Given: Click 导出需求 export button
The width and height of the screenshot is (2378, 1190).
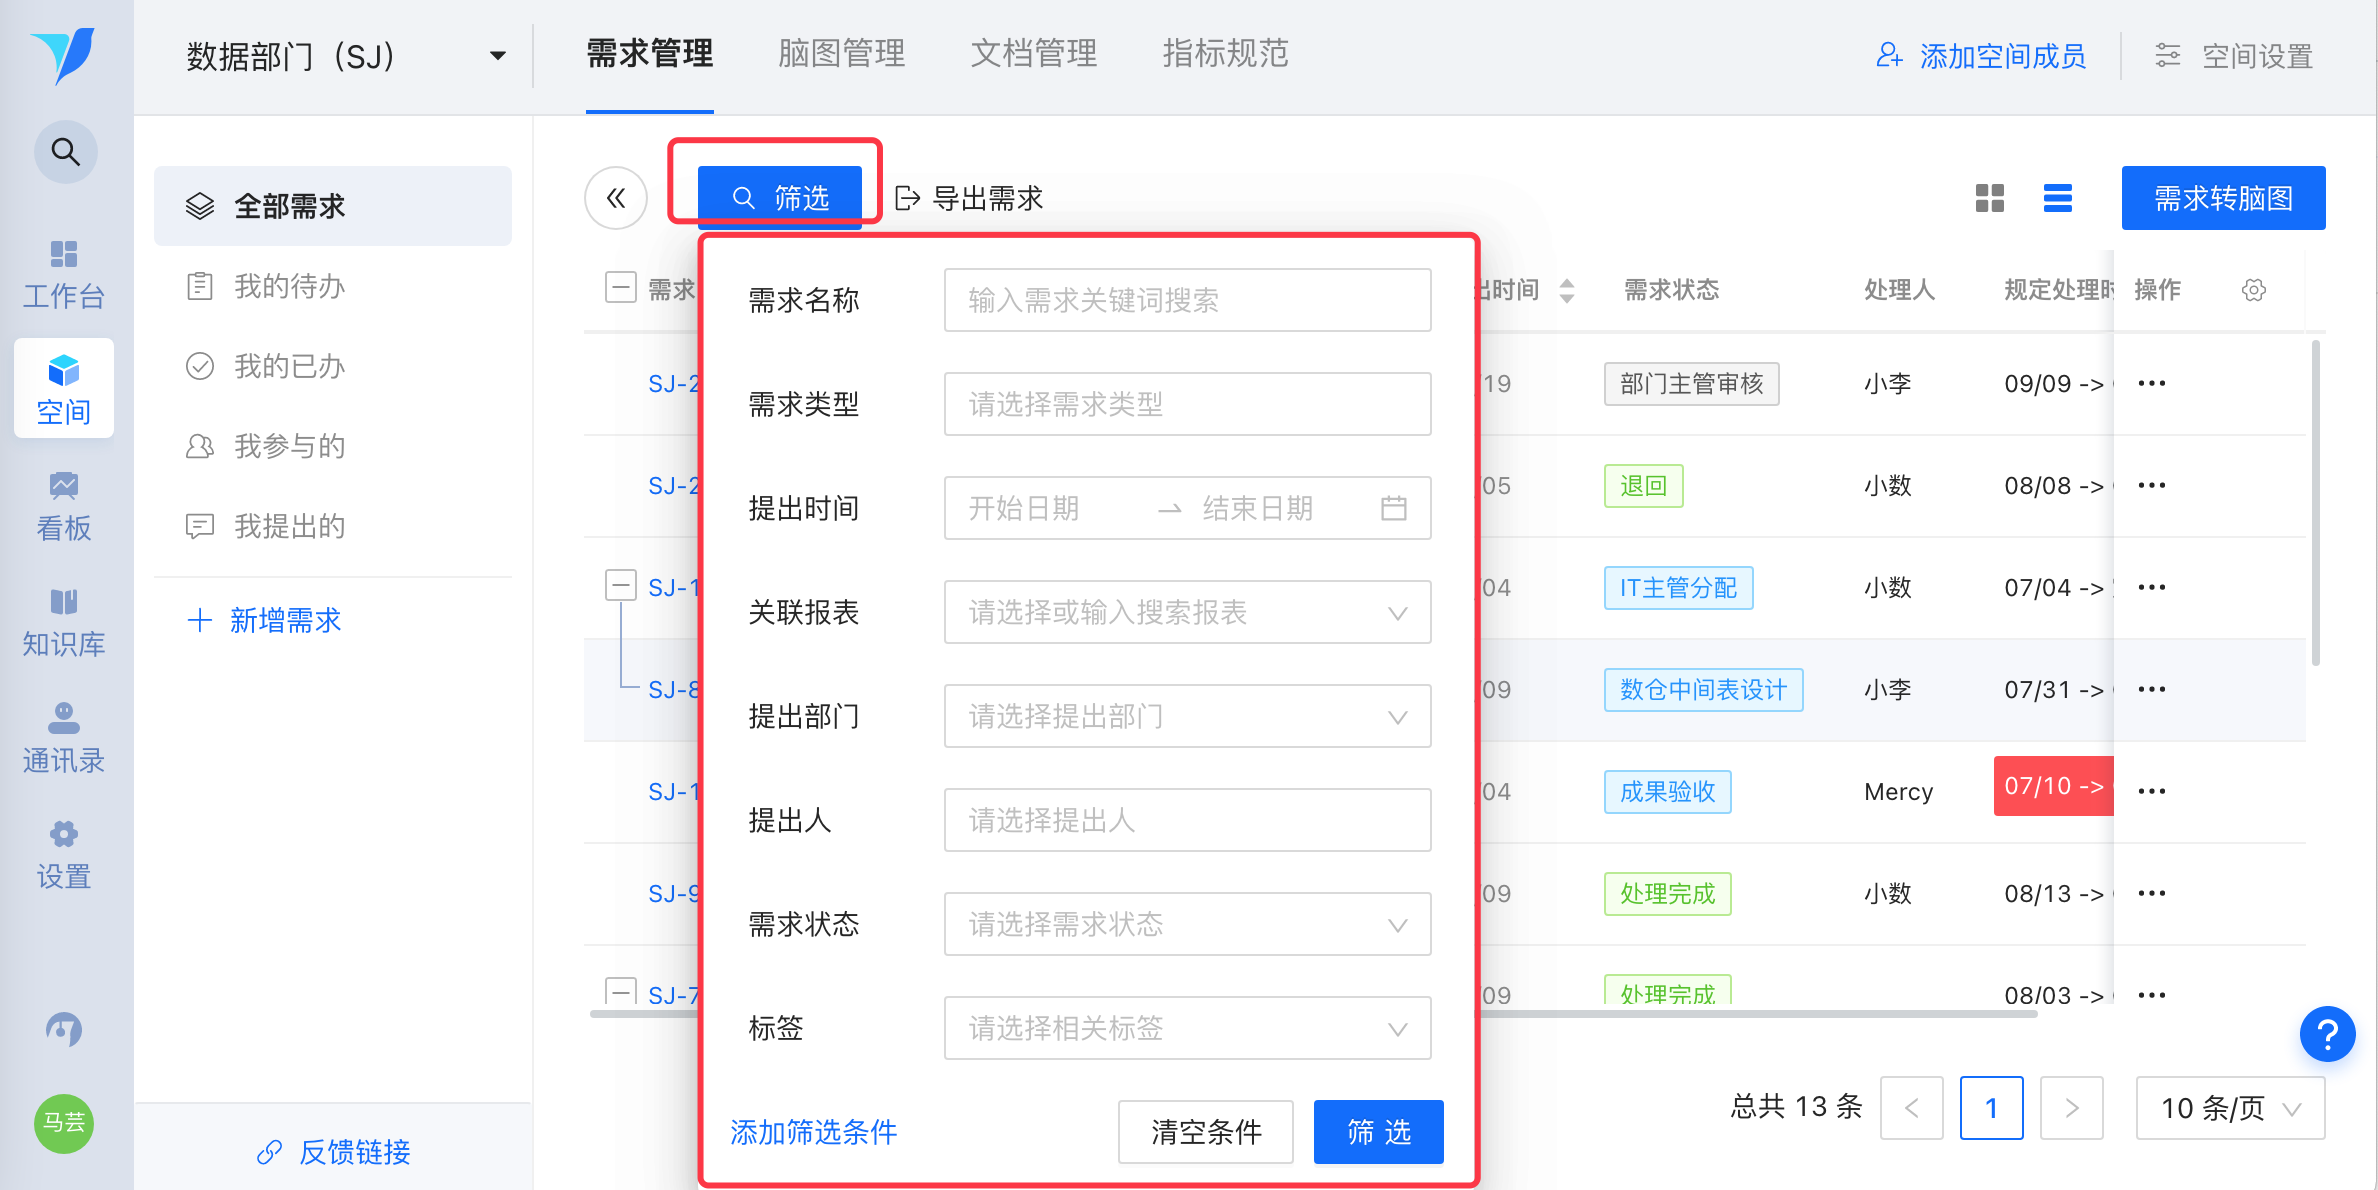Looking at the screenshot, I should pyautogui.click(x=969, y=198).
